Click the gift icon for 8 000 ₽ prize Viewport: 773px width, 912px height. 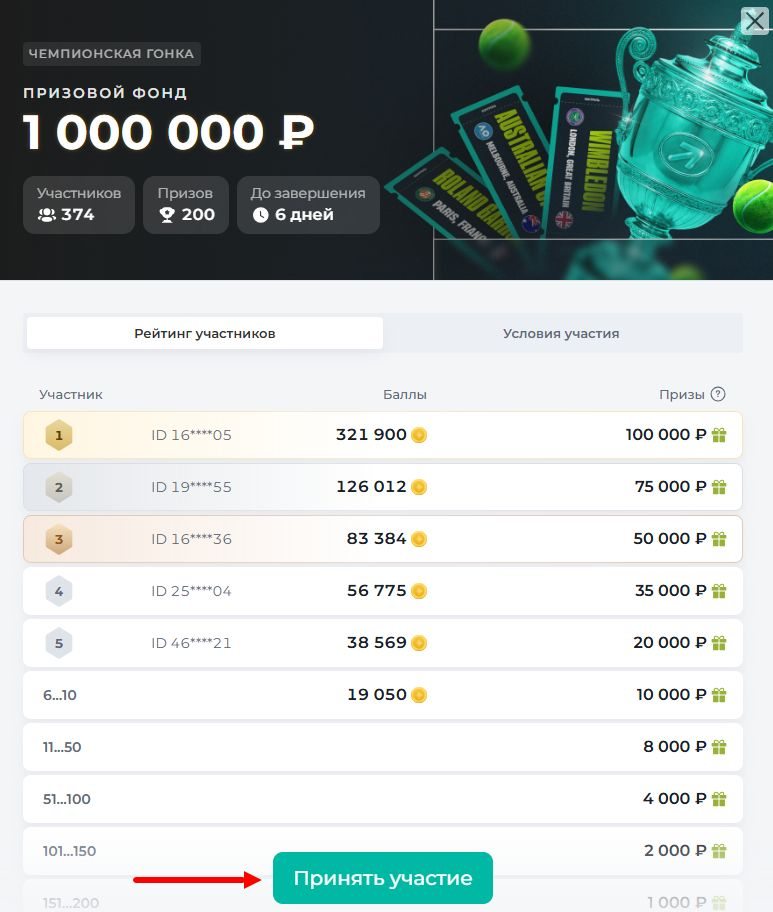coord(719,747)
